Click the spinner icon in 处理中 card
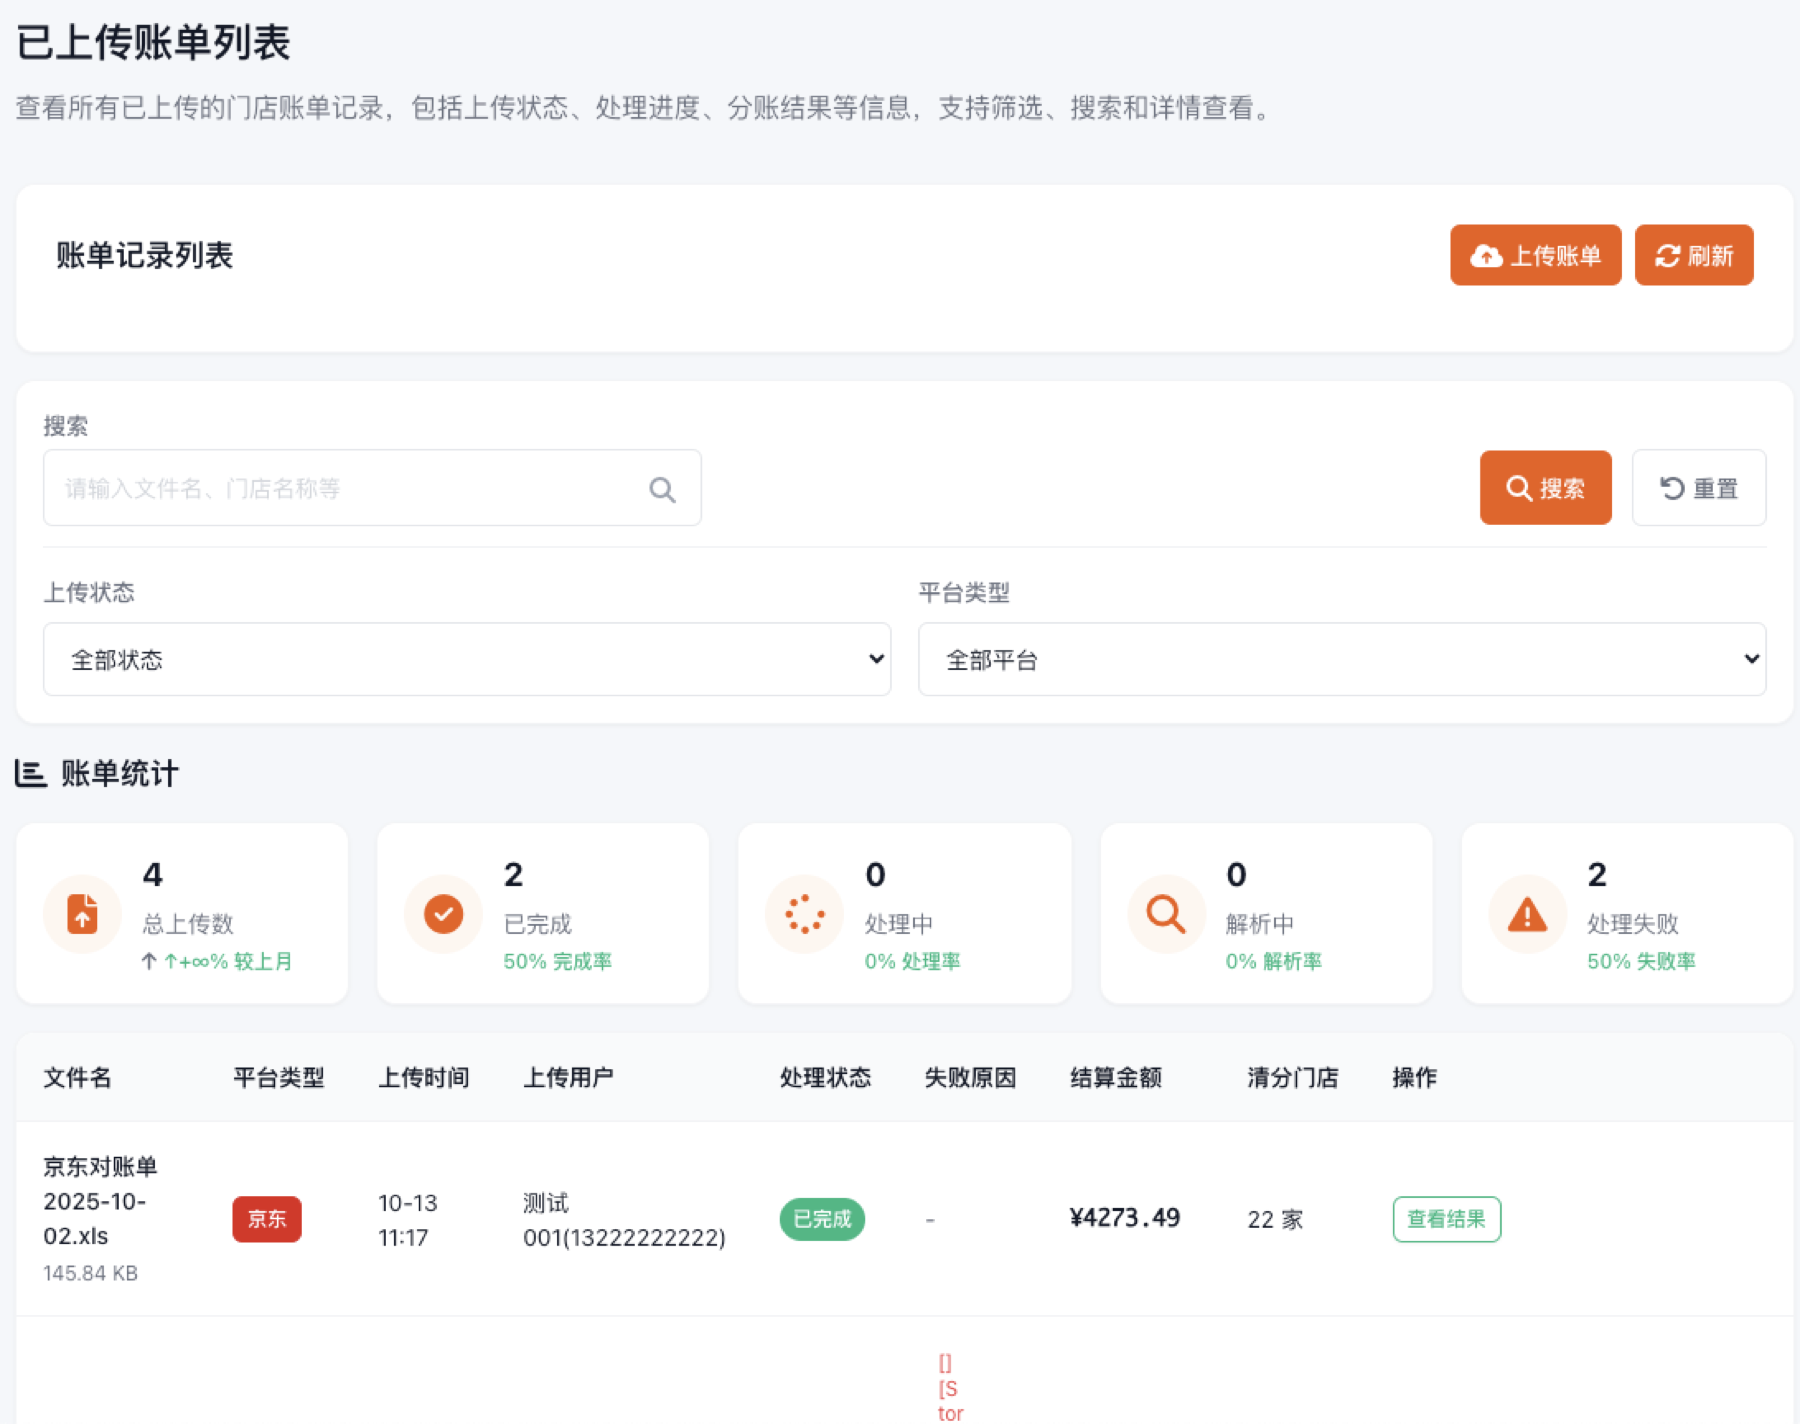 pos(804,914)
